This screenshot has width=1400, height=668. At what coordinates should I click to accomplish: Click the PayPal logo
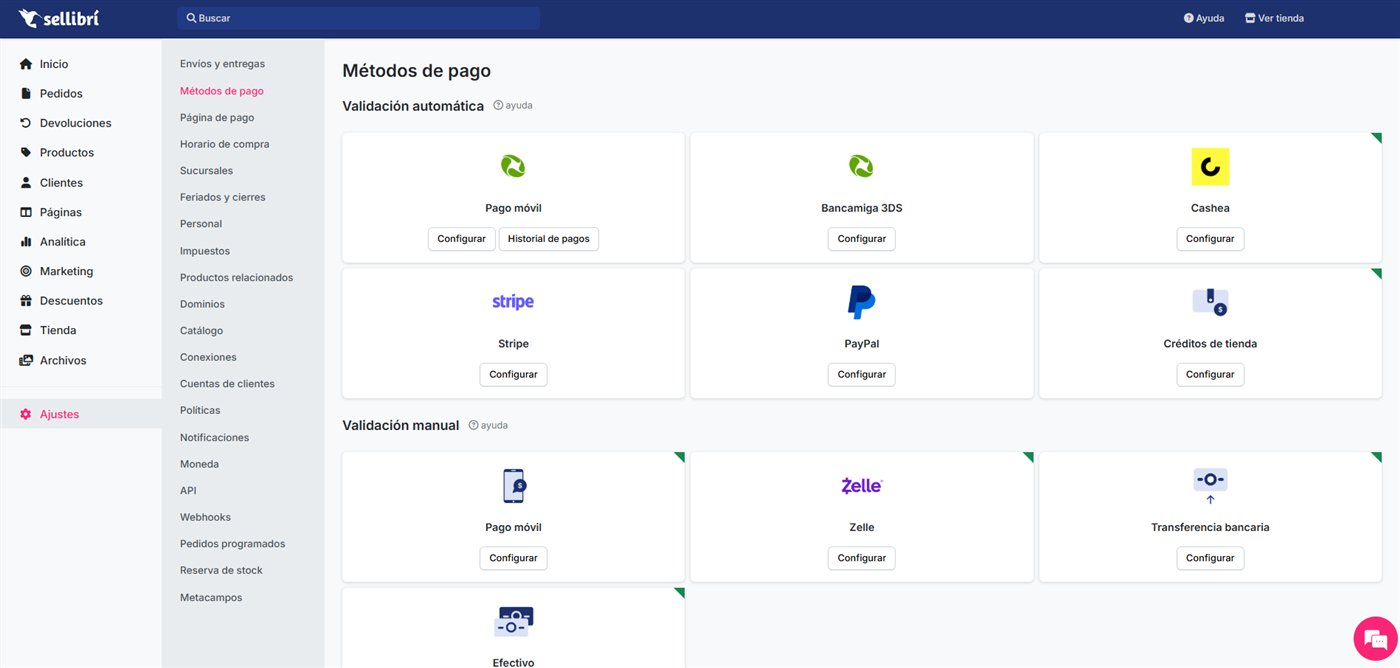click(x=861, y=302)
